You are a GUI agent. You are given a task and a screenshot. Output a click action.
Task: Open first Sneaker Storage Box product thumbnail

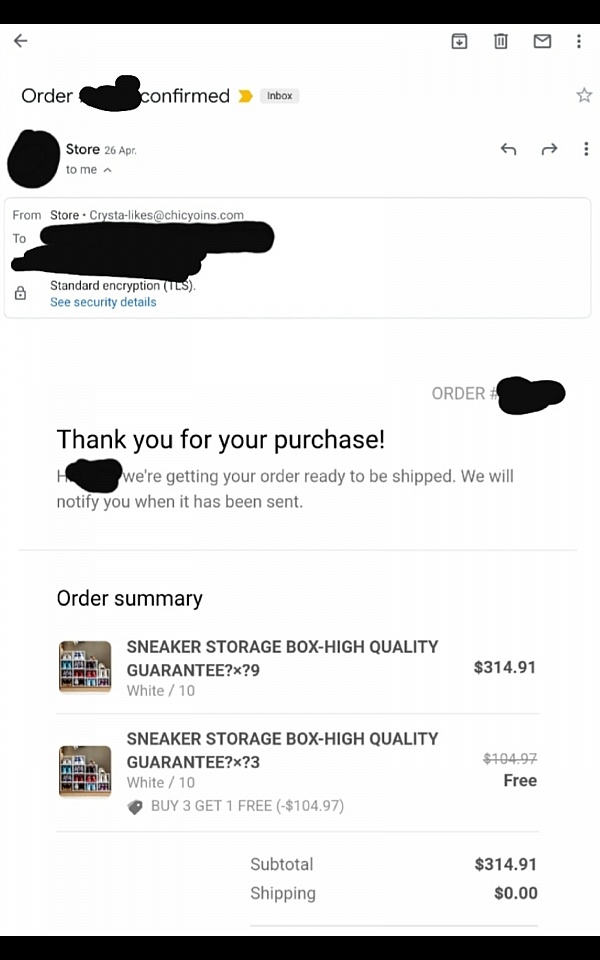point(85,667)
